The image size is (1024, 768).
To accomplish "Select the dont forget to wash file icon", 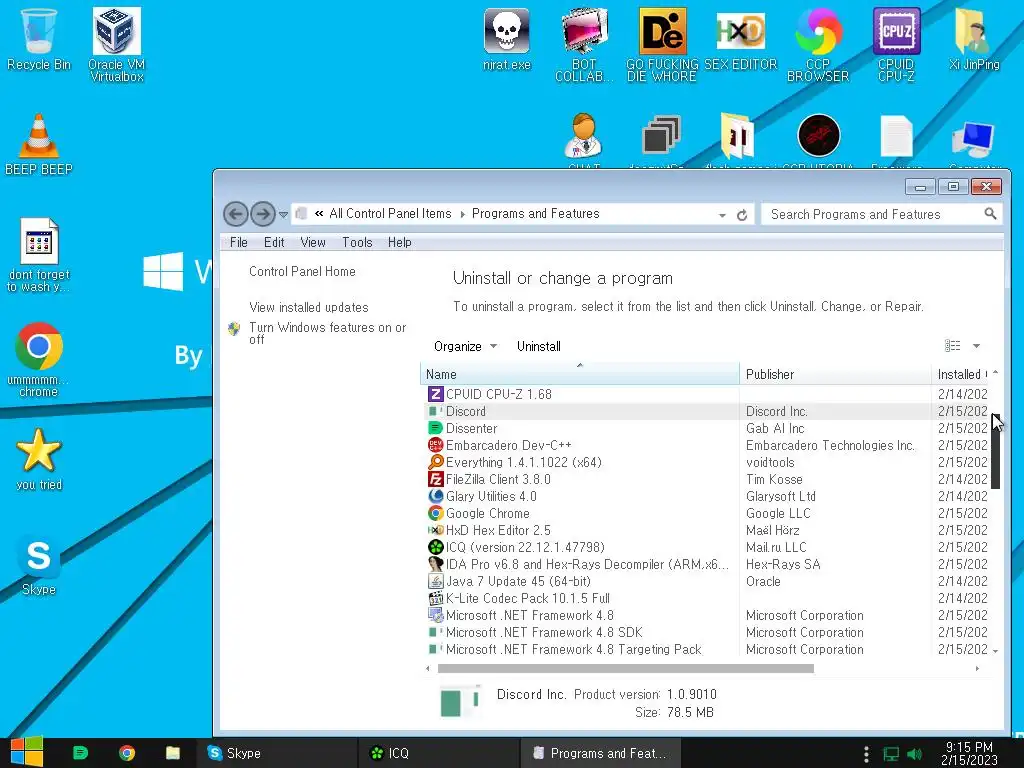I will 39,255.
